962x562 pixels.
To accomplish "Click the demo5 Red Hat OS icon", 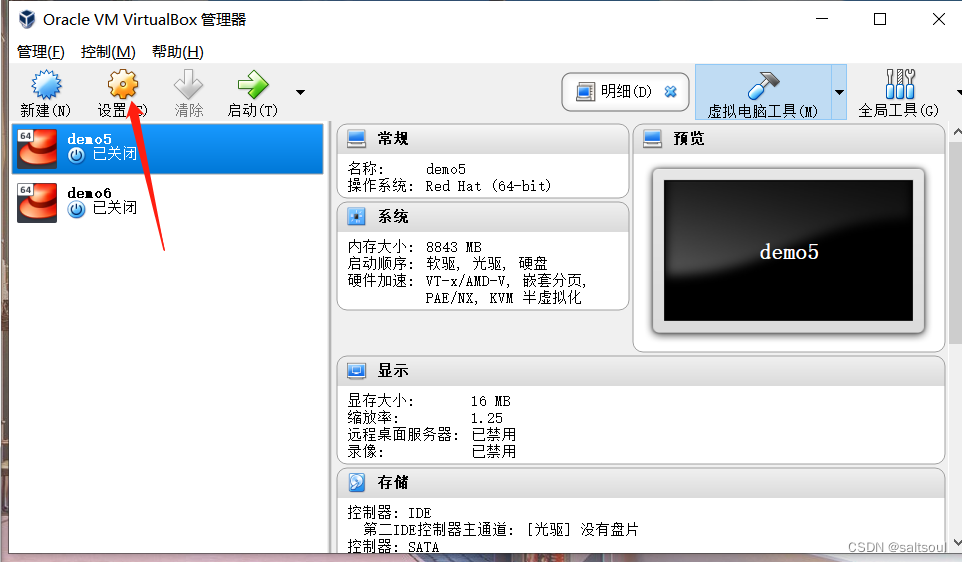I will pyautogui.click(x=37, y=148).
